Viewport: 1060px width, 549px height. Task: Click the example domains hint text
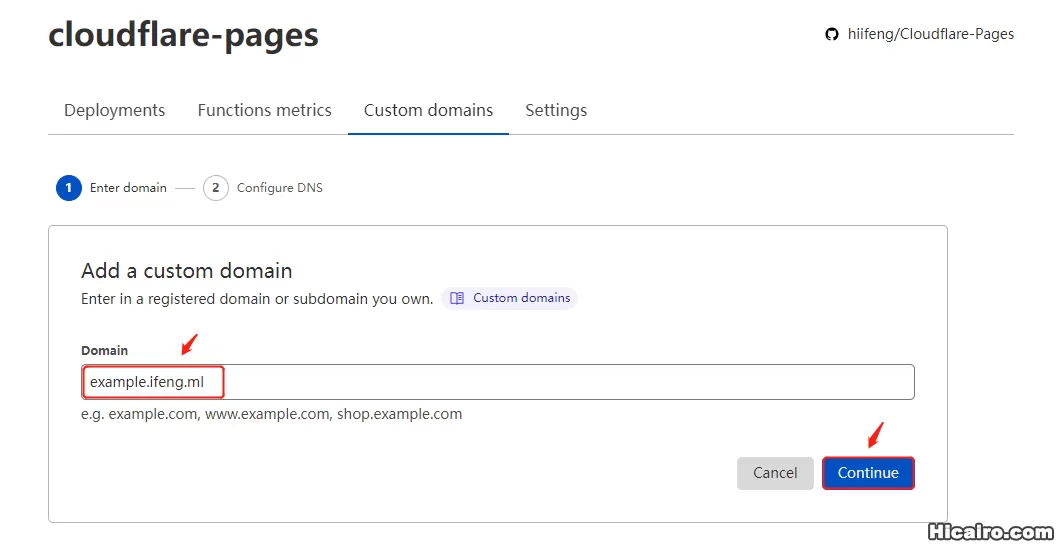point(271,414)
